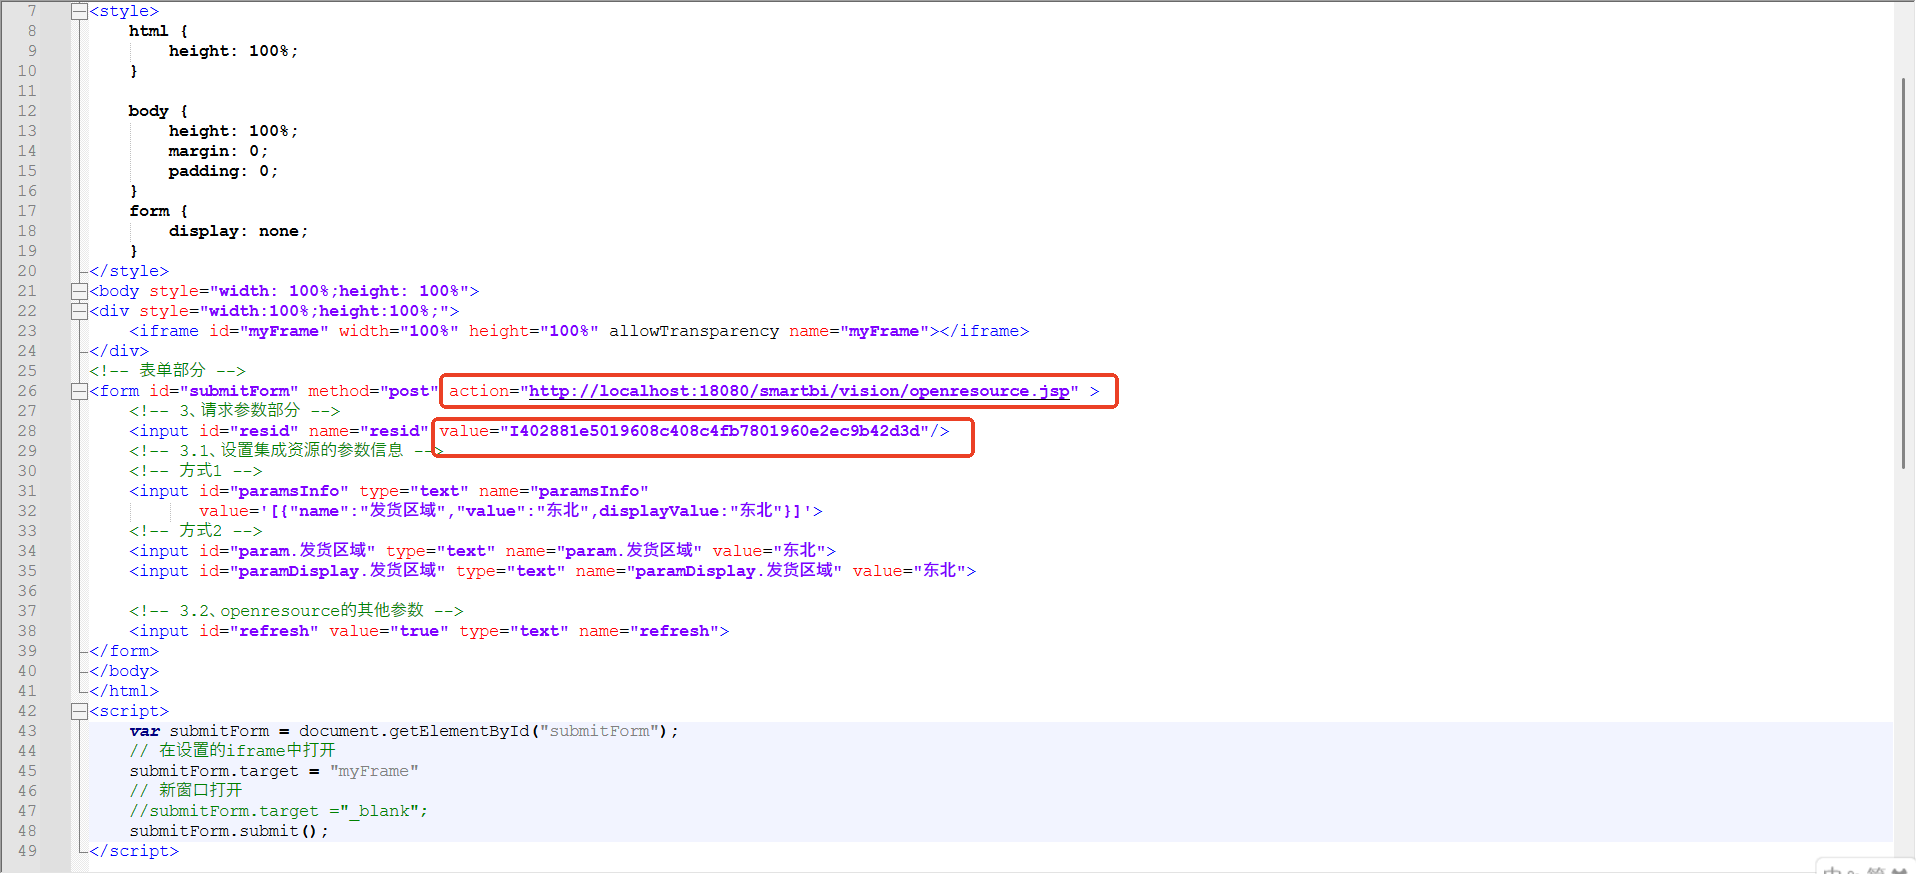
Task: Click the closing </form> tag
Action: pyautogui.click(x=124, y=651)
